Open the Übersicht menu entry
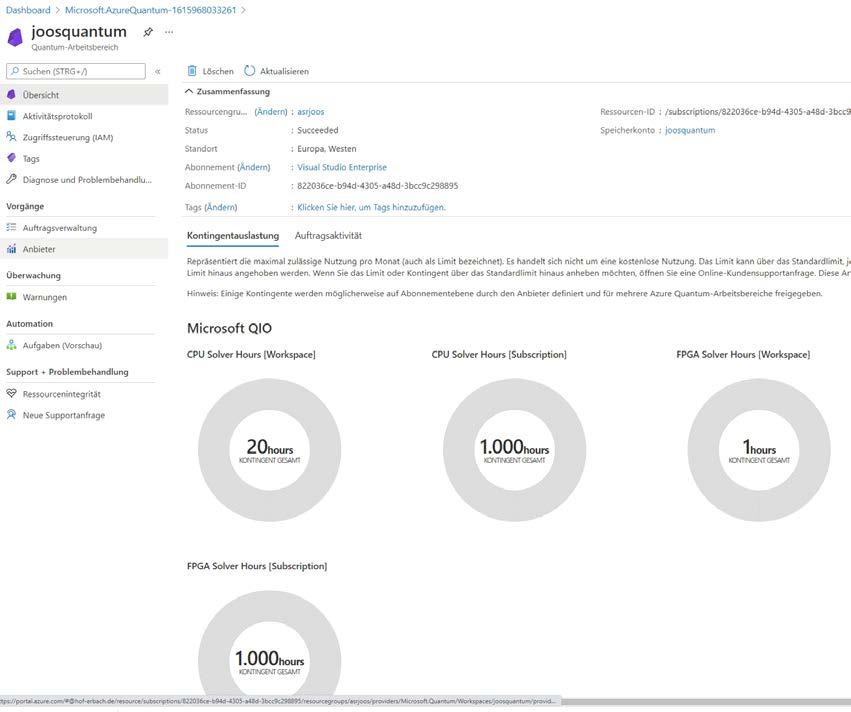The height and width of the screenshot is (712, 851). [84, 94]
